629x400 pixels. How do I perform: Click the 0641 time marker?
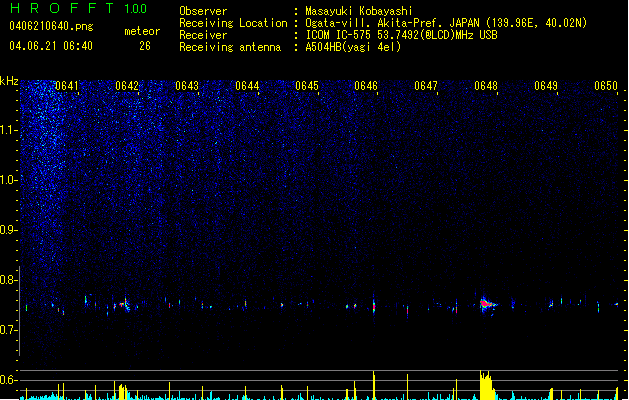click(67, 86)
